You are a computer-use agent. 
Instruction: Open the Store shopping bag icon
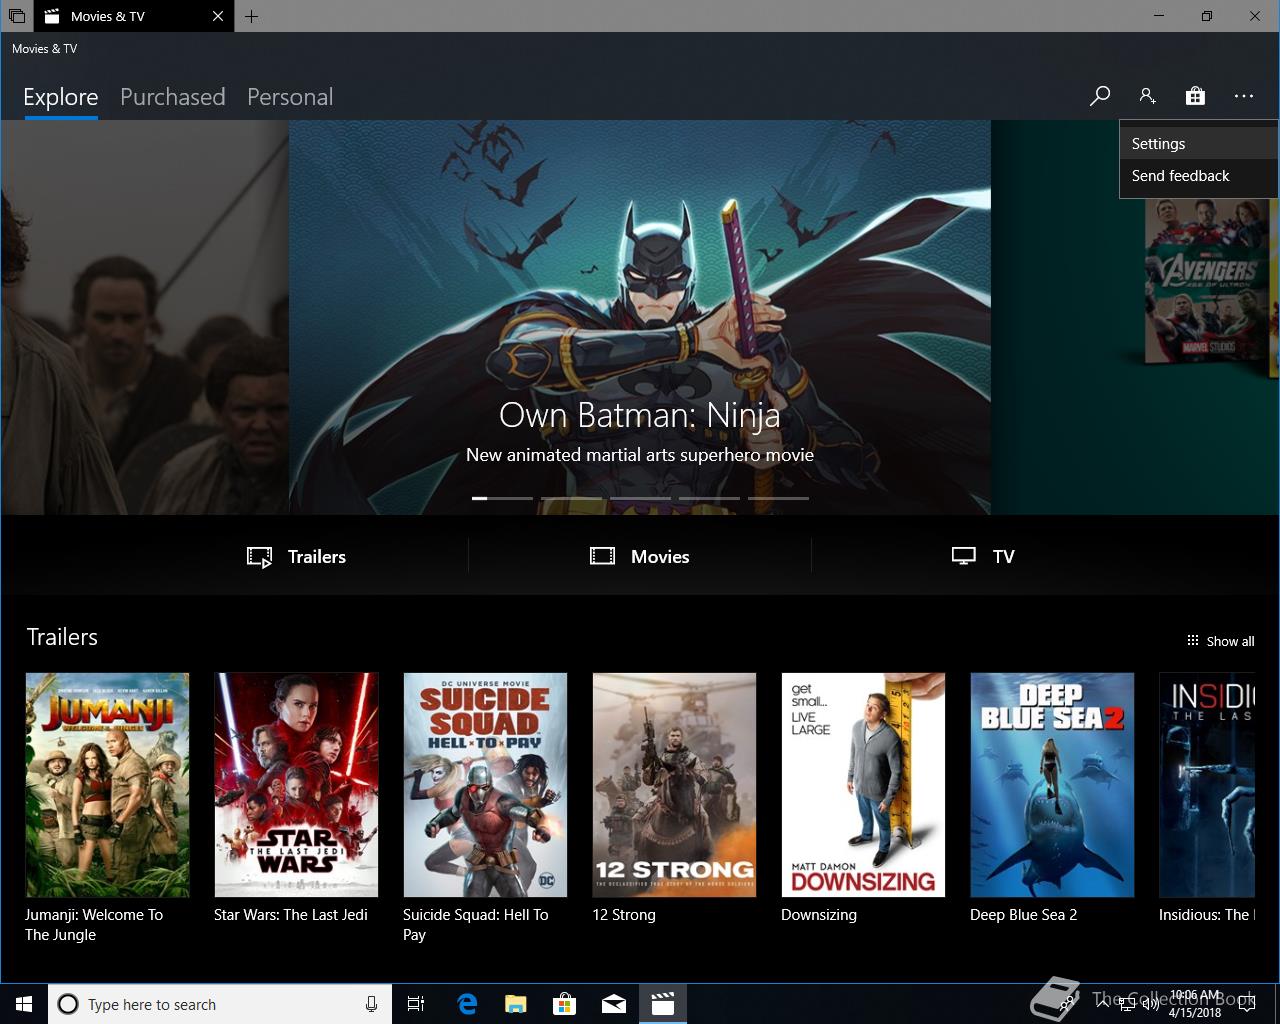pos(1195,96)
